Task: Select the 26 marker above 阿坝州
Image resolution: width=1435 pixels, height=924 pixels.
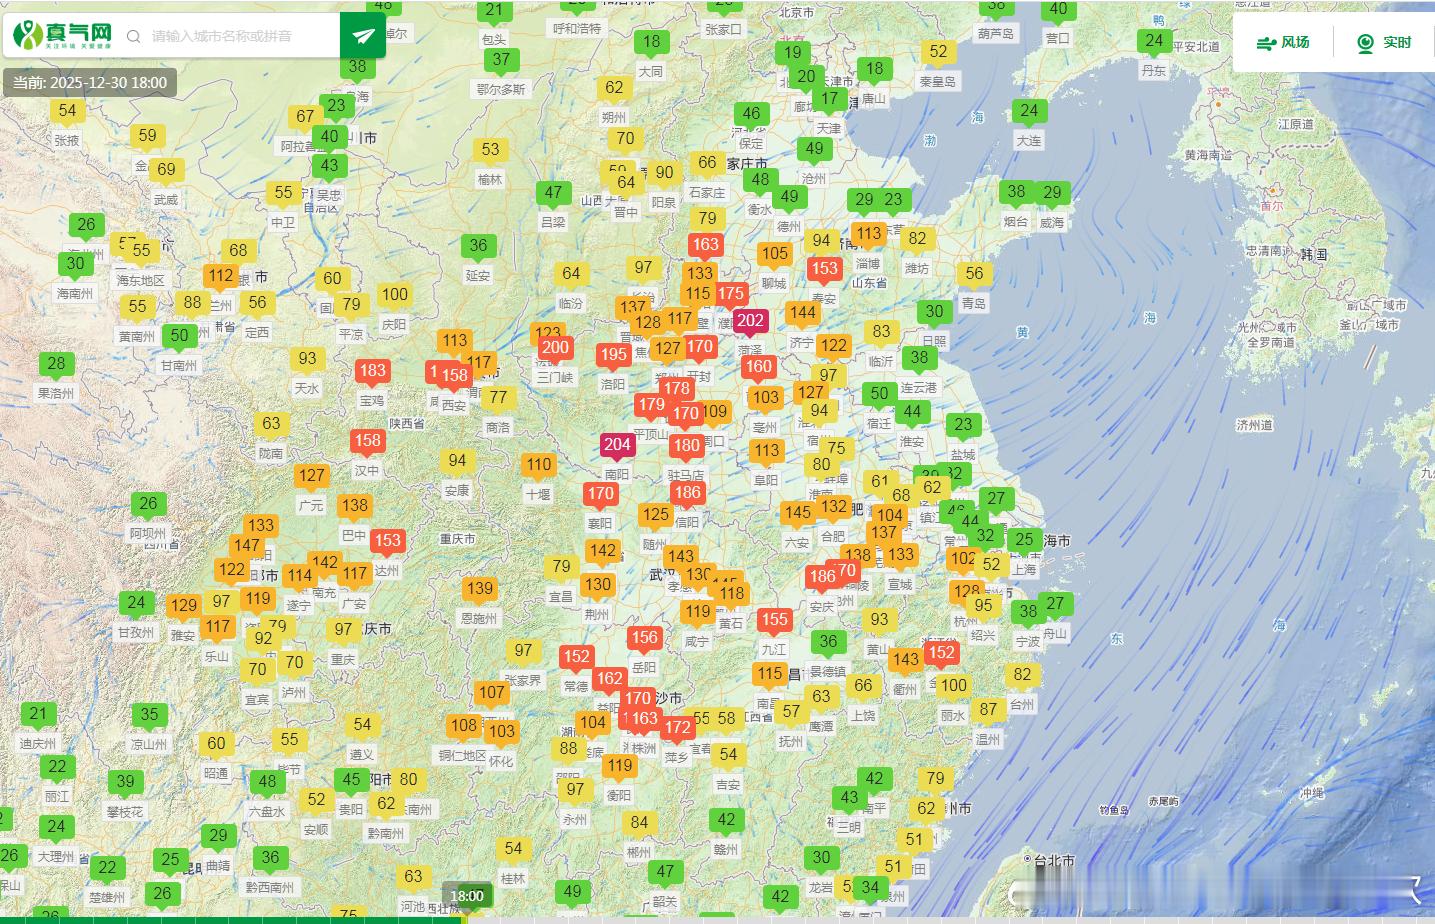Action: (148, 504)
